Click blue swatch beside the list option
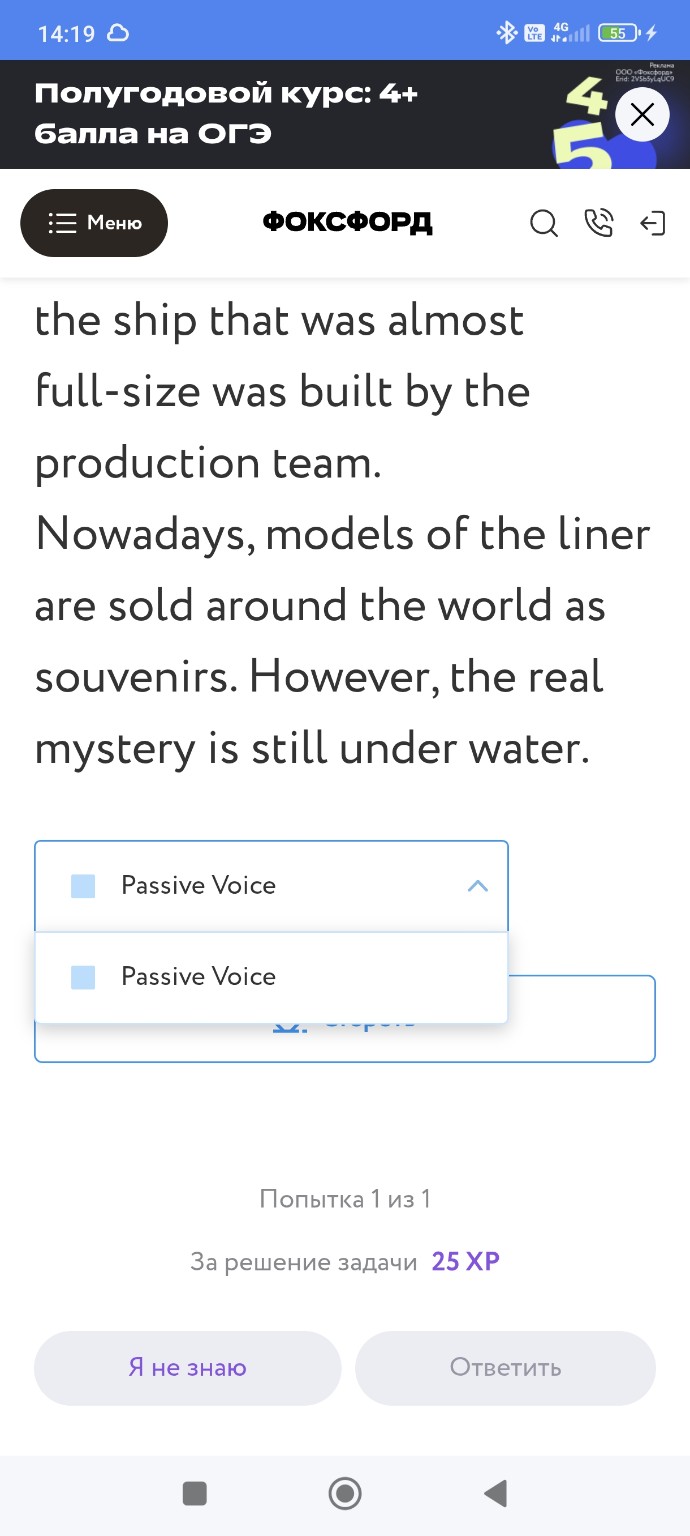Screen dimensions: 690x1536 pyautogui.click(x=83, y=977)
